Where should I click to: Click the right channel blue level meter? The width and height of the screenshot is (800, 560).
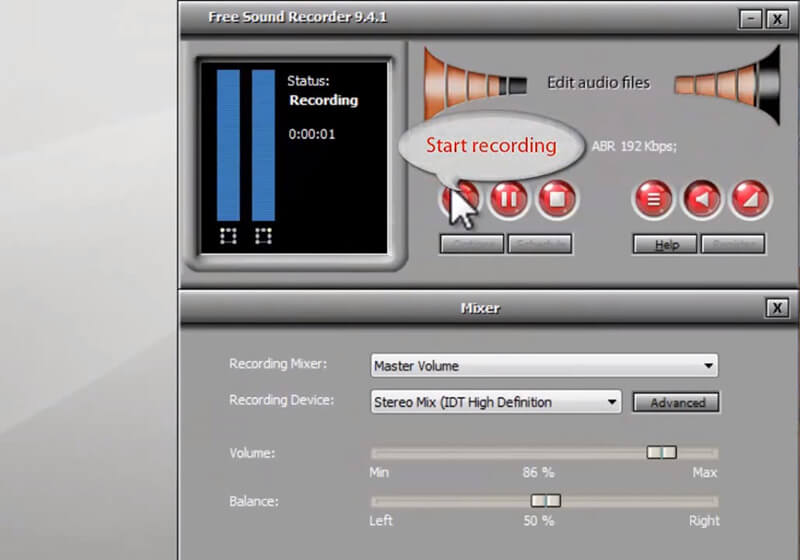point(263,145)
